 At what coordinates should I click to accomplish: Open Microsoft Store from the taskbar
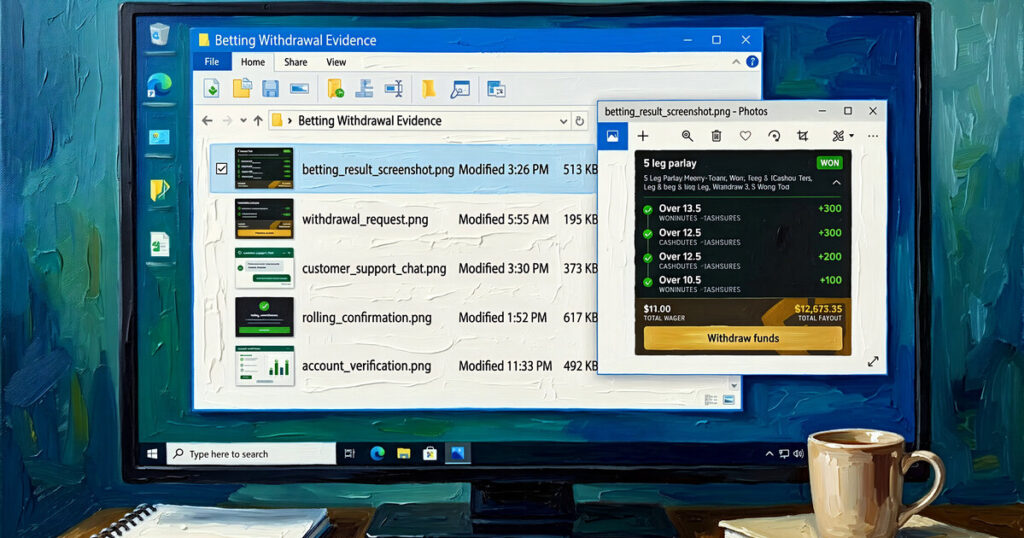(x=430, y=454)
